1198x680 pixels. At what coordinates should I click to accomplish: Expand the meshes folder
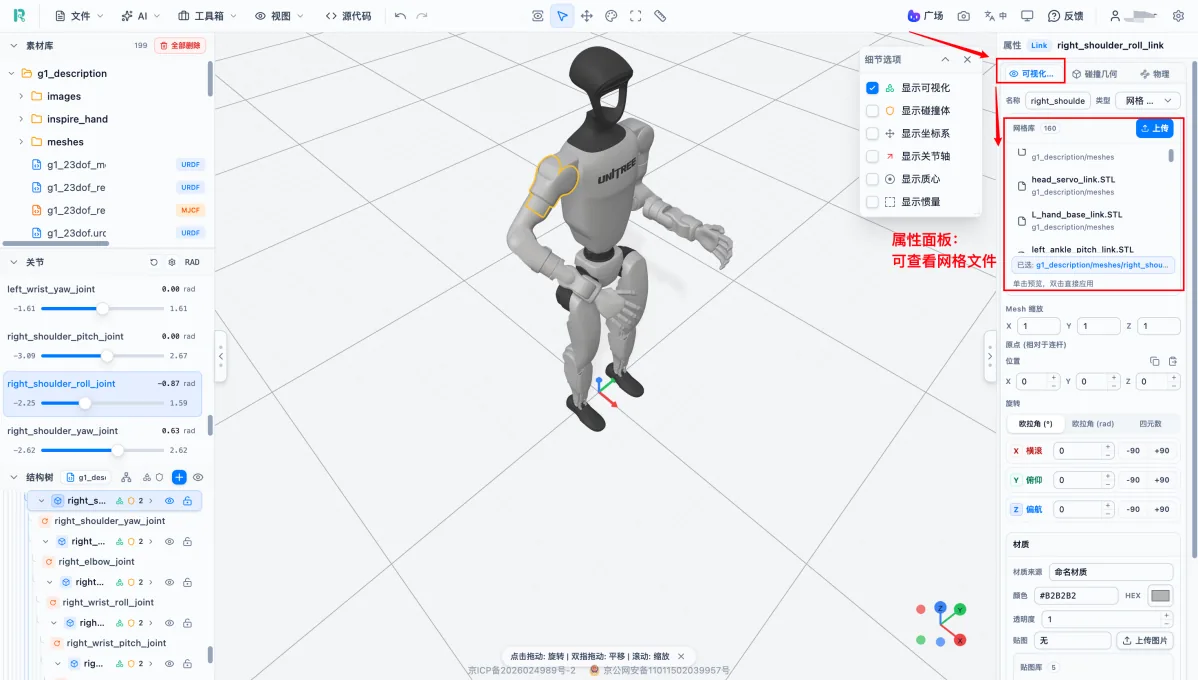tap(21, 142)
